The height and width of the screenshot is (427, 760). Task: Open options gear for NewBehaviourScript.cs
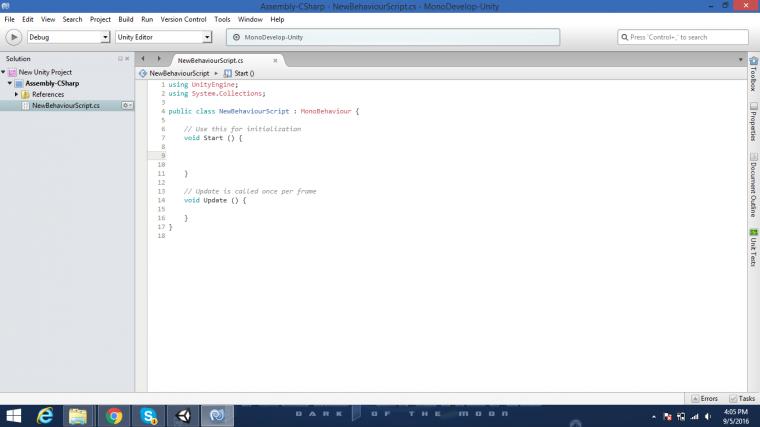[127, 106]
